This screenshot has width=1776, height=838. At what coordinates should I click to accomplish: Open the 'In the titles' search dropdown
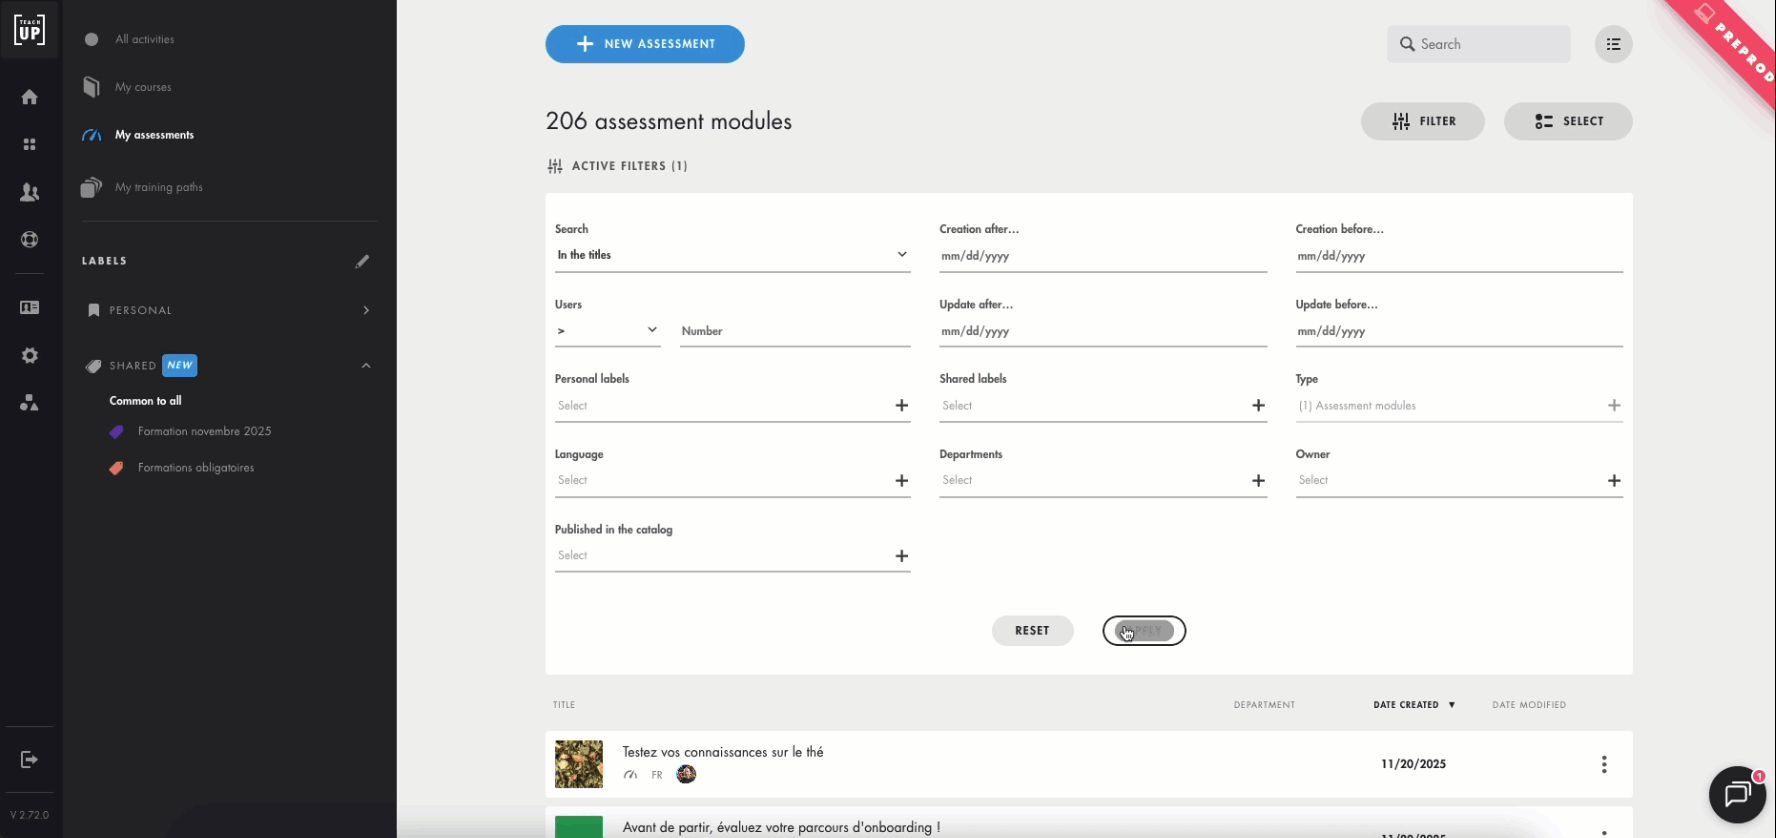732,255
